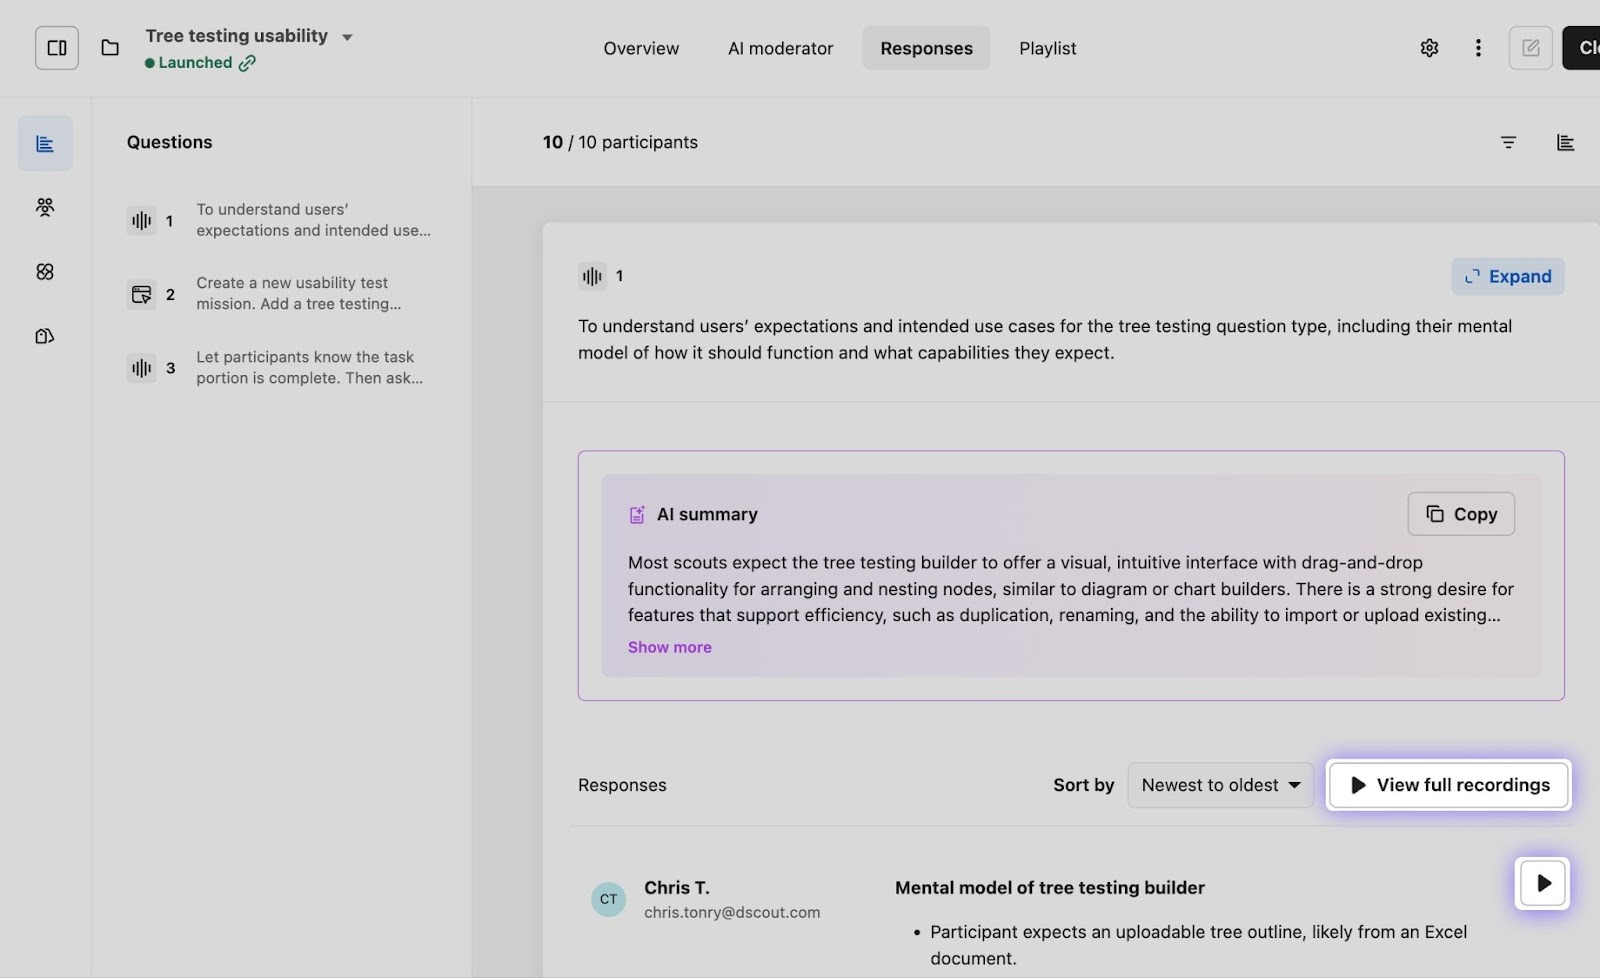The image size is (1600, 978).
Task: Toggle the sidebar panel icon
Action: tap(57, 48)
